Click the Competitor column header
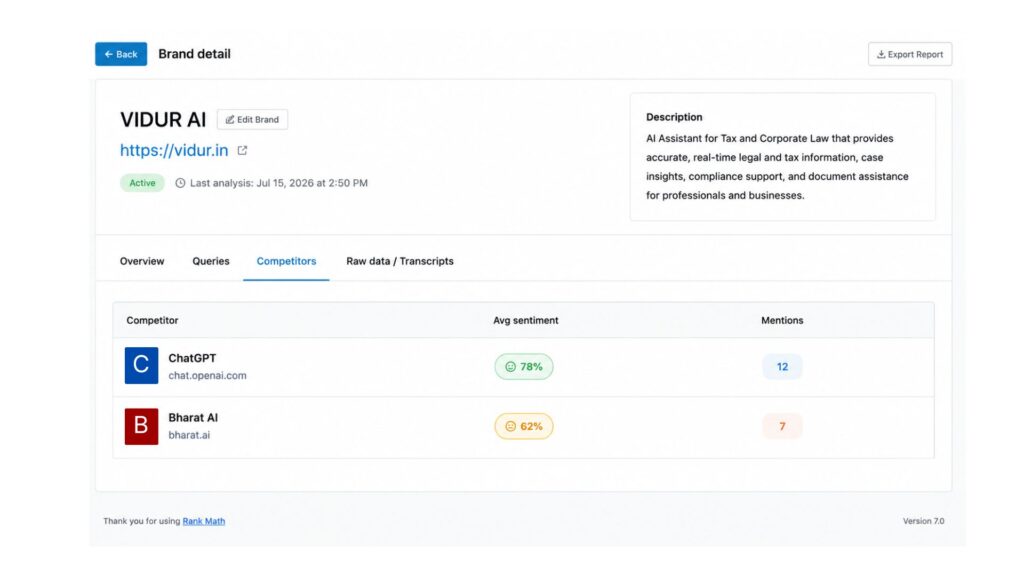The image size is (1024, 576). [152, 321]
